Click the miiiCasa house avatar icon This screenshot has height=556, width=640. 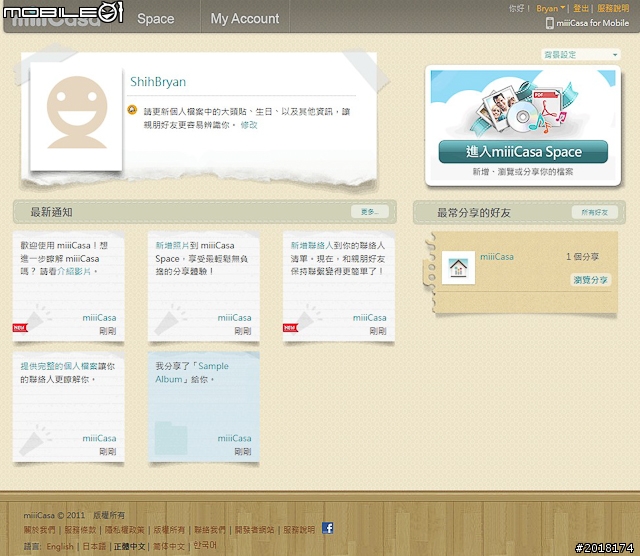click(x=458, y=267)
